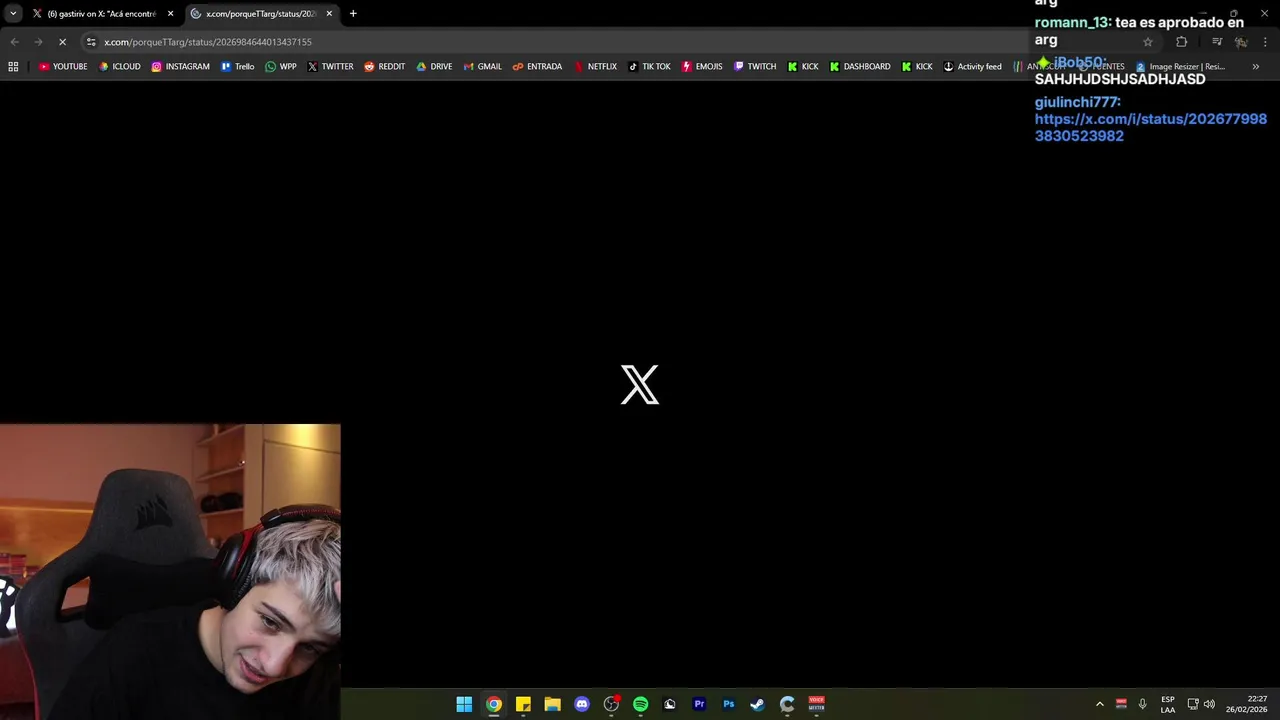This screenshot has width=1280, height=720.
Task: Open File Explorer from the taskbar
Action: (x=552, y=704)
